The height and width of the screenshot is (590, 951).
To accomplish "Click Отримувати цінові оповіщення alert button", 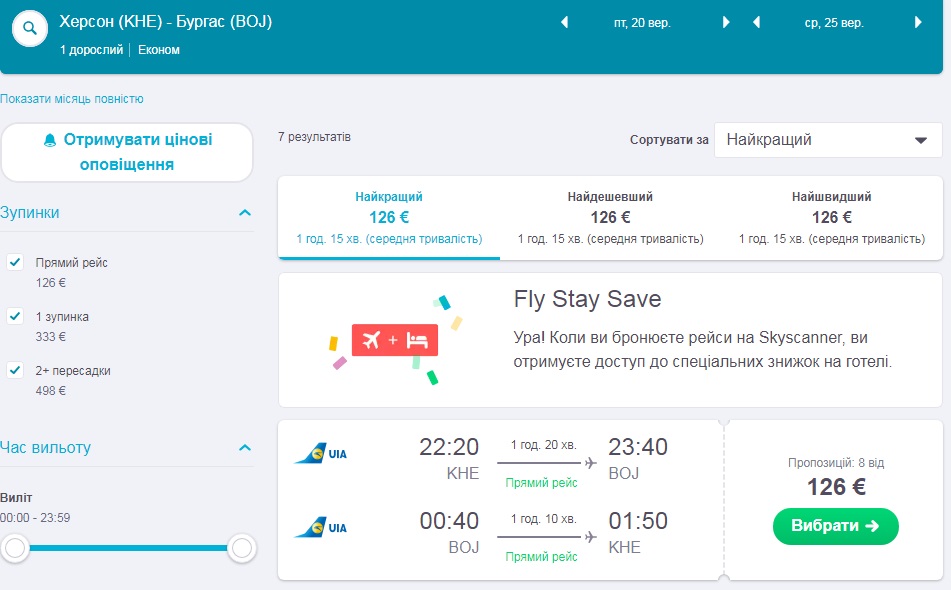I will (127, 152).
